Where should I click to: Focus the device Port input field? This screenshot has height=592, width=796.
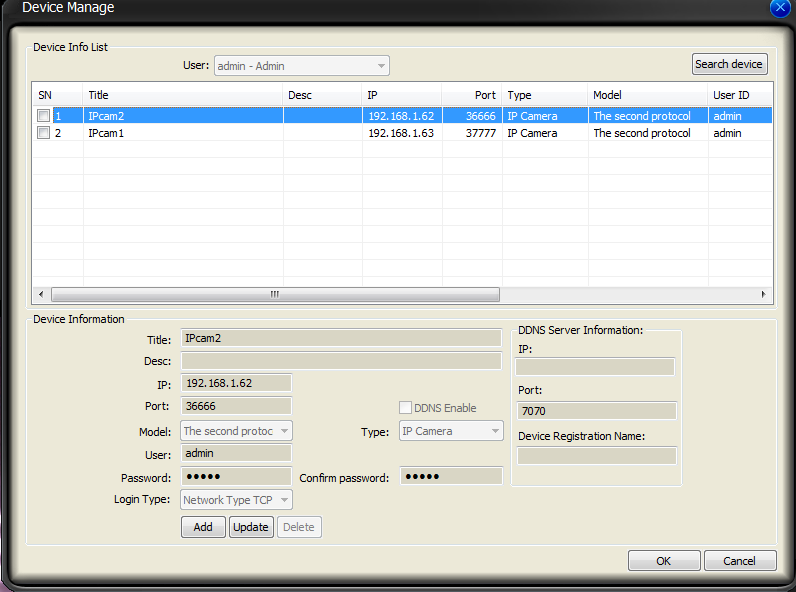tap(236, 406)
